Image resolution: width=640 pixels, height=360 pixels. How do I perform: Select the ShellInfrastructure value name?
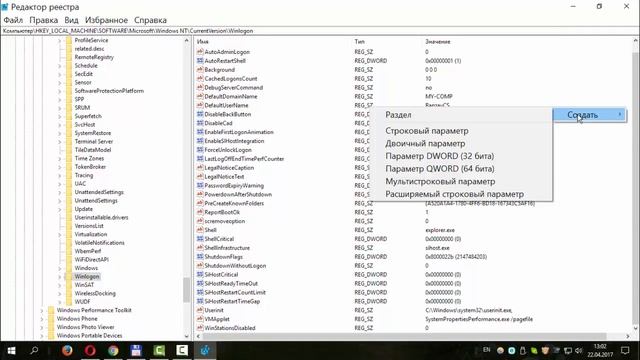(x=227, y=248)
